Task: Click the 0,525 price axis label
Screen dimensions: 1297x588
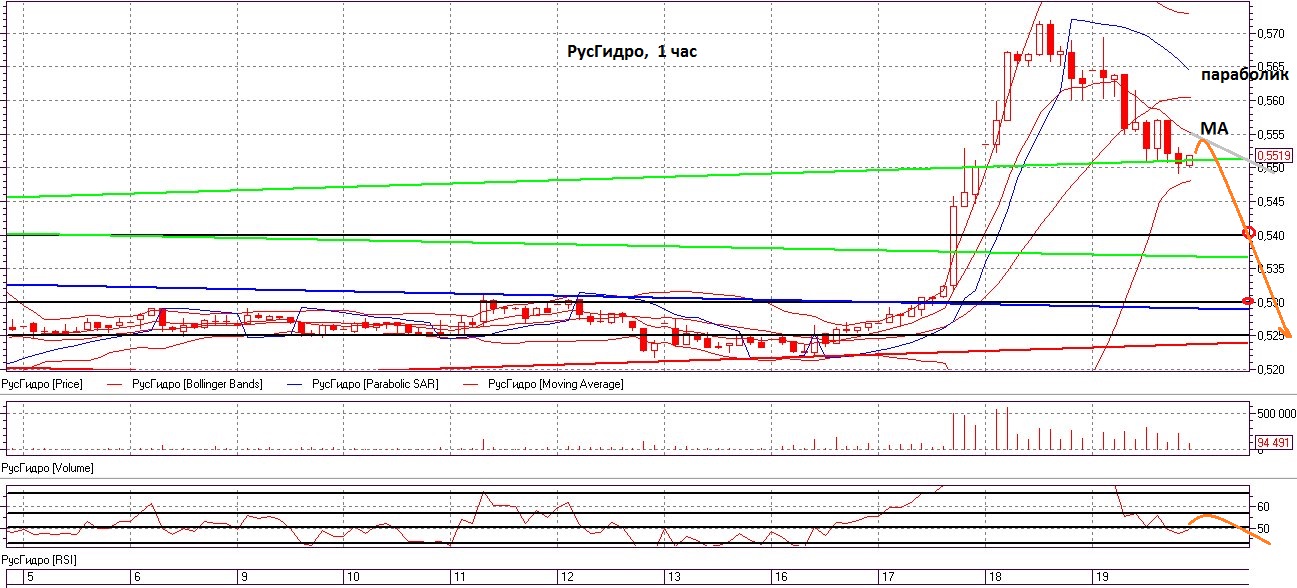Action: [1270, 335]
